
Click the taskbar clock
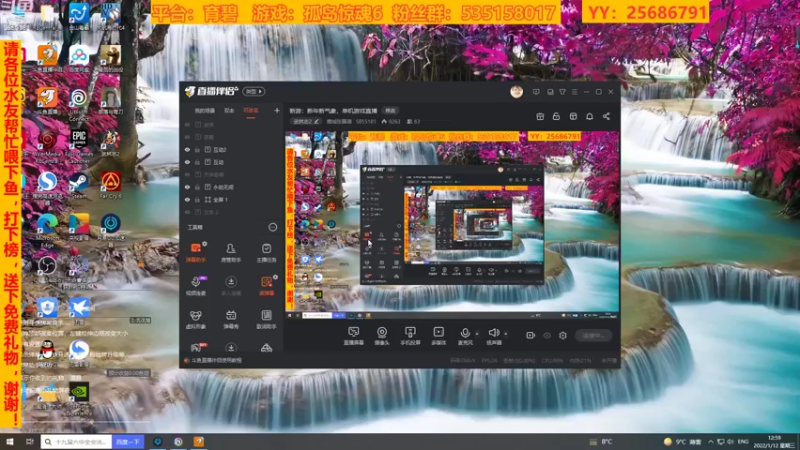tap(774, 442)
